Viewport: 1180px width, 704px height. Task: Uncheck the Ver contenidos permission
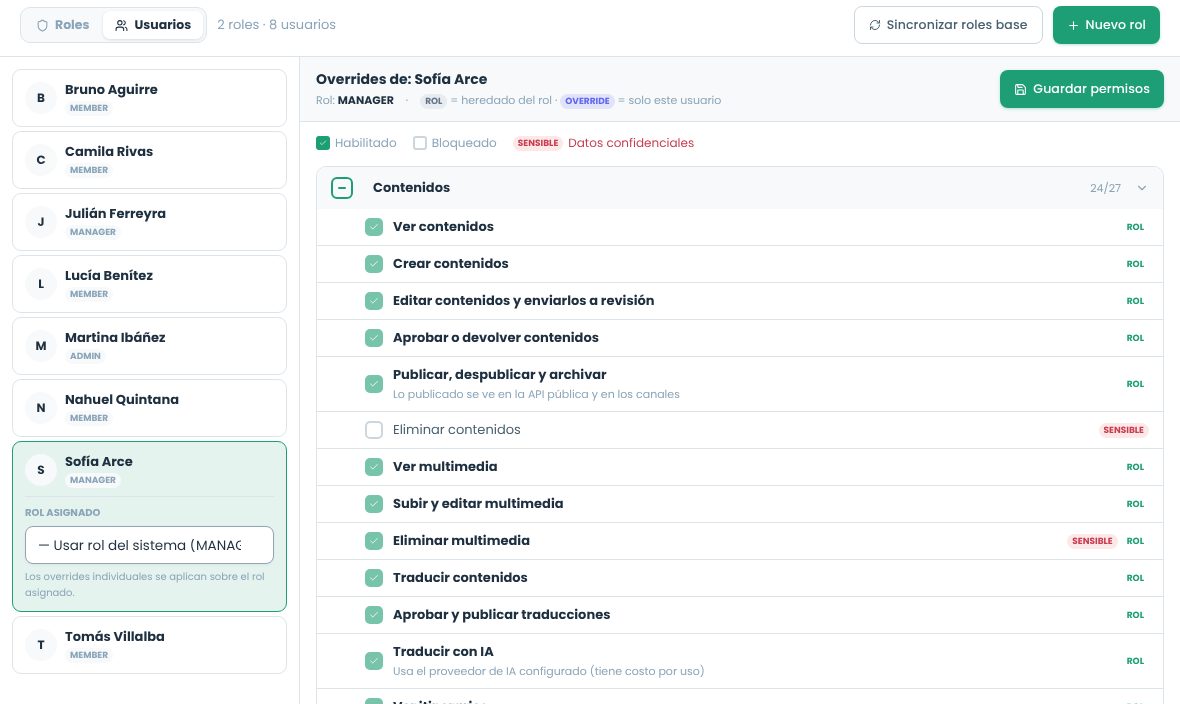click(x=374, y=227)
